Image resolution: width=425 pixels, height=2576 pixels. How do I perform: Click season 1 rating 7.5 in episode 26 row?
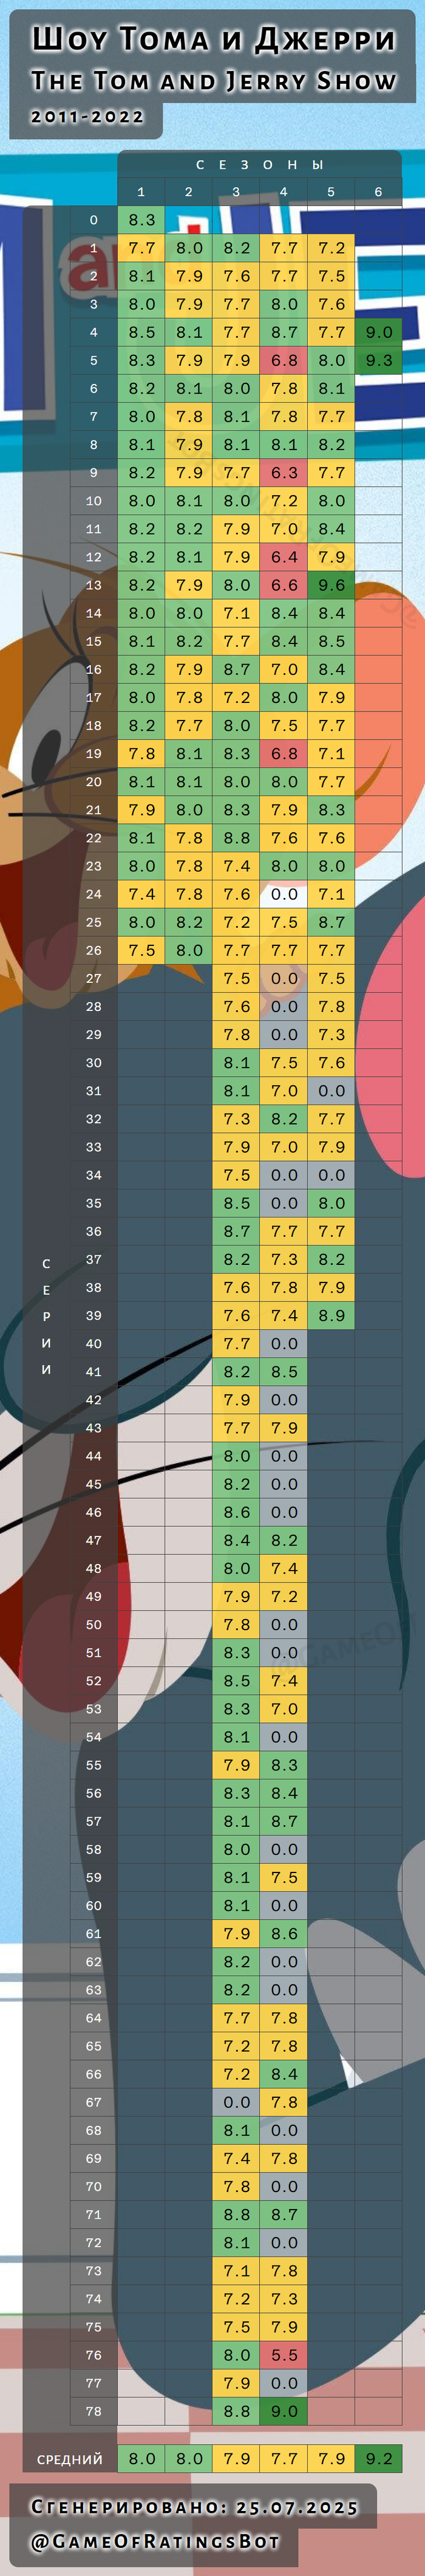pos(142,950)
